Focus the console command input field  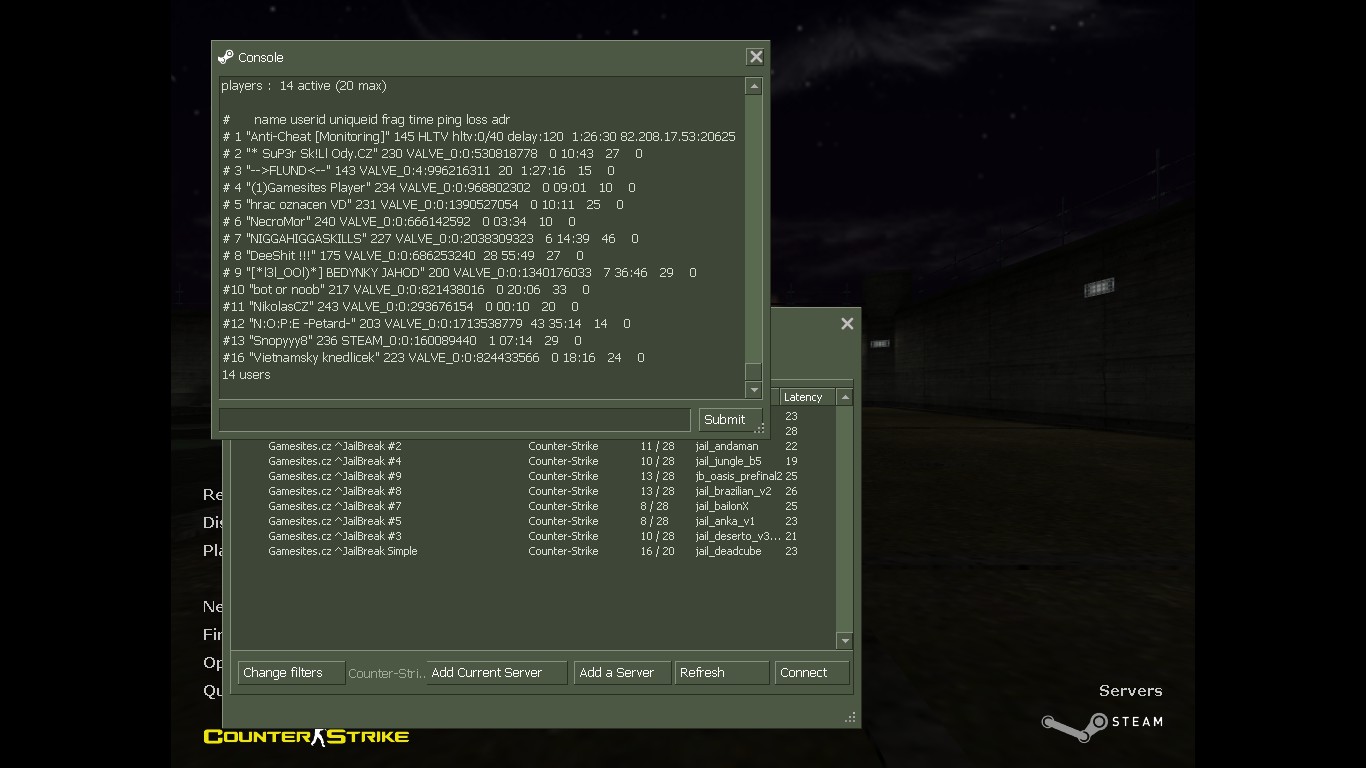point(455,420)
